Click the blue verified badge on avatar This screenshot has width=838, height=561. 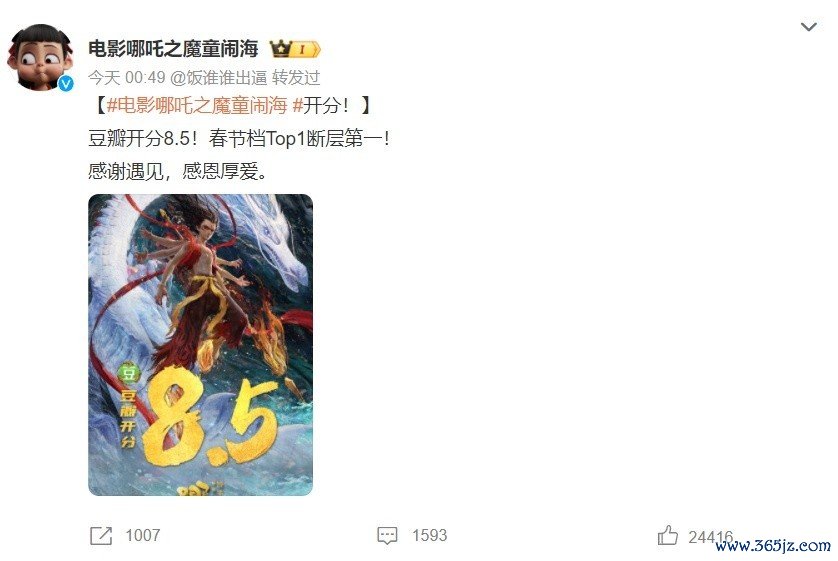tap(65, 83)
